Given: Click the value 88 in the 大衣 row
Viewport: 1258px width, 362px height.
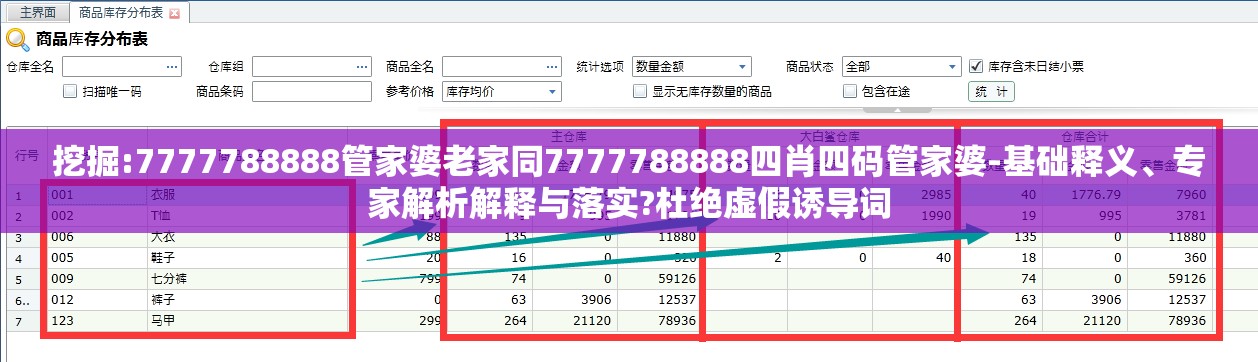Looking at the screenshot, I should pyautogui.click(x=433, y=236).
